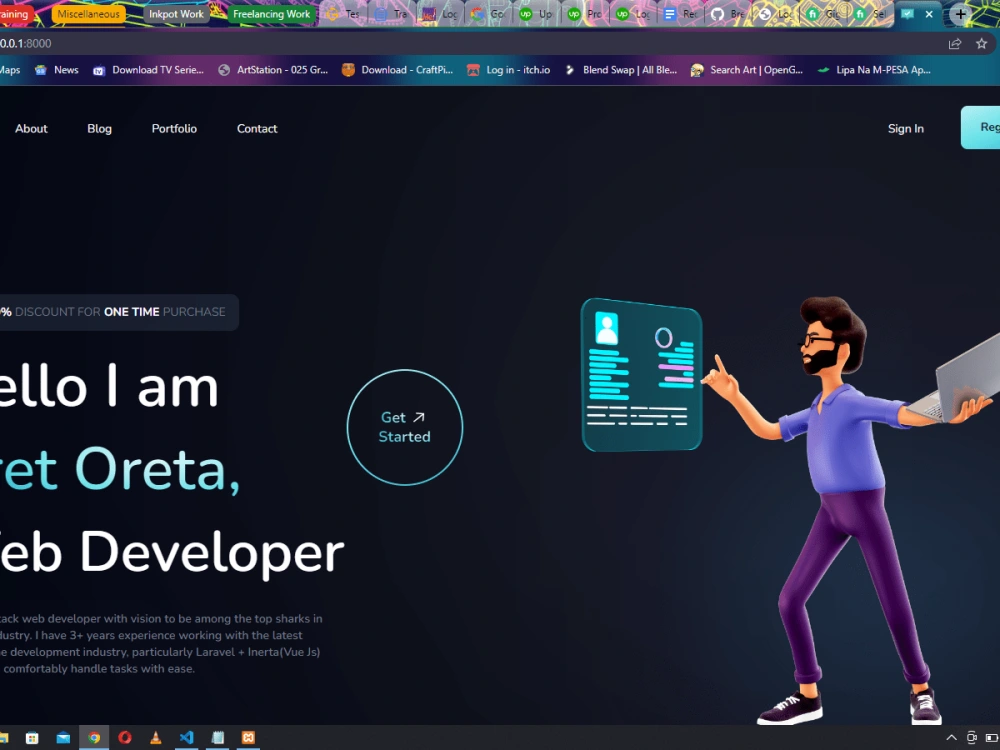Bookmark this page with the star icon

coord(982,43)
